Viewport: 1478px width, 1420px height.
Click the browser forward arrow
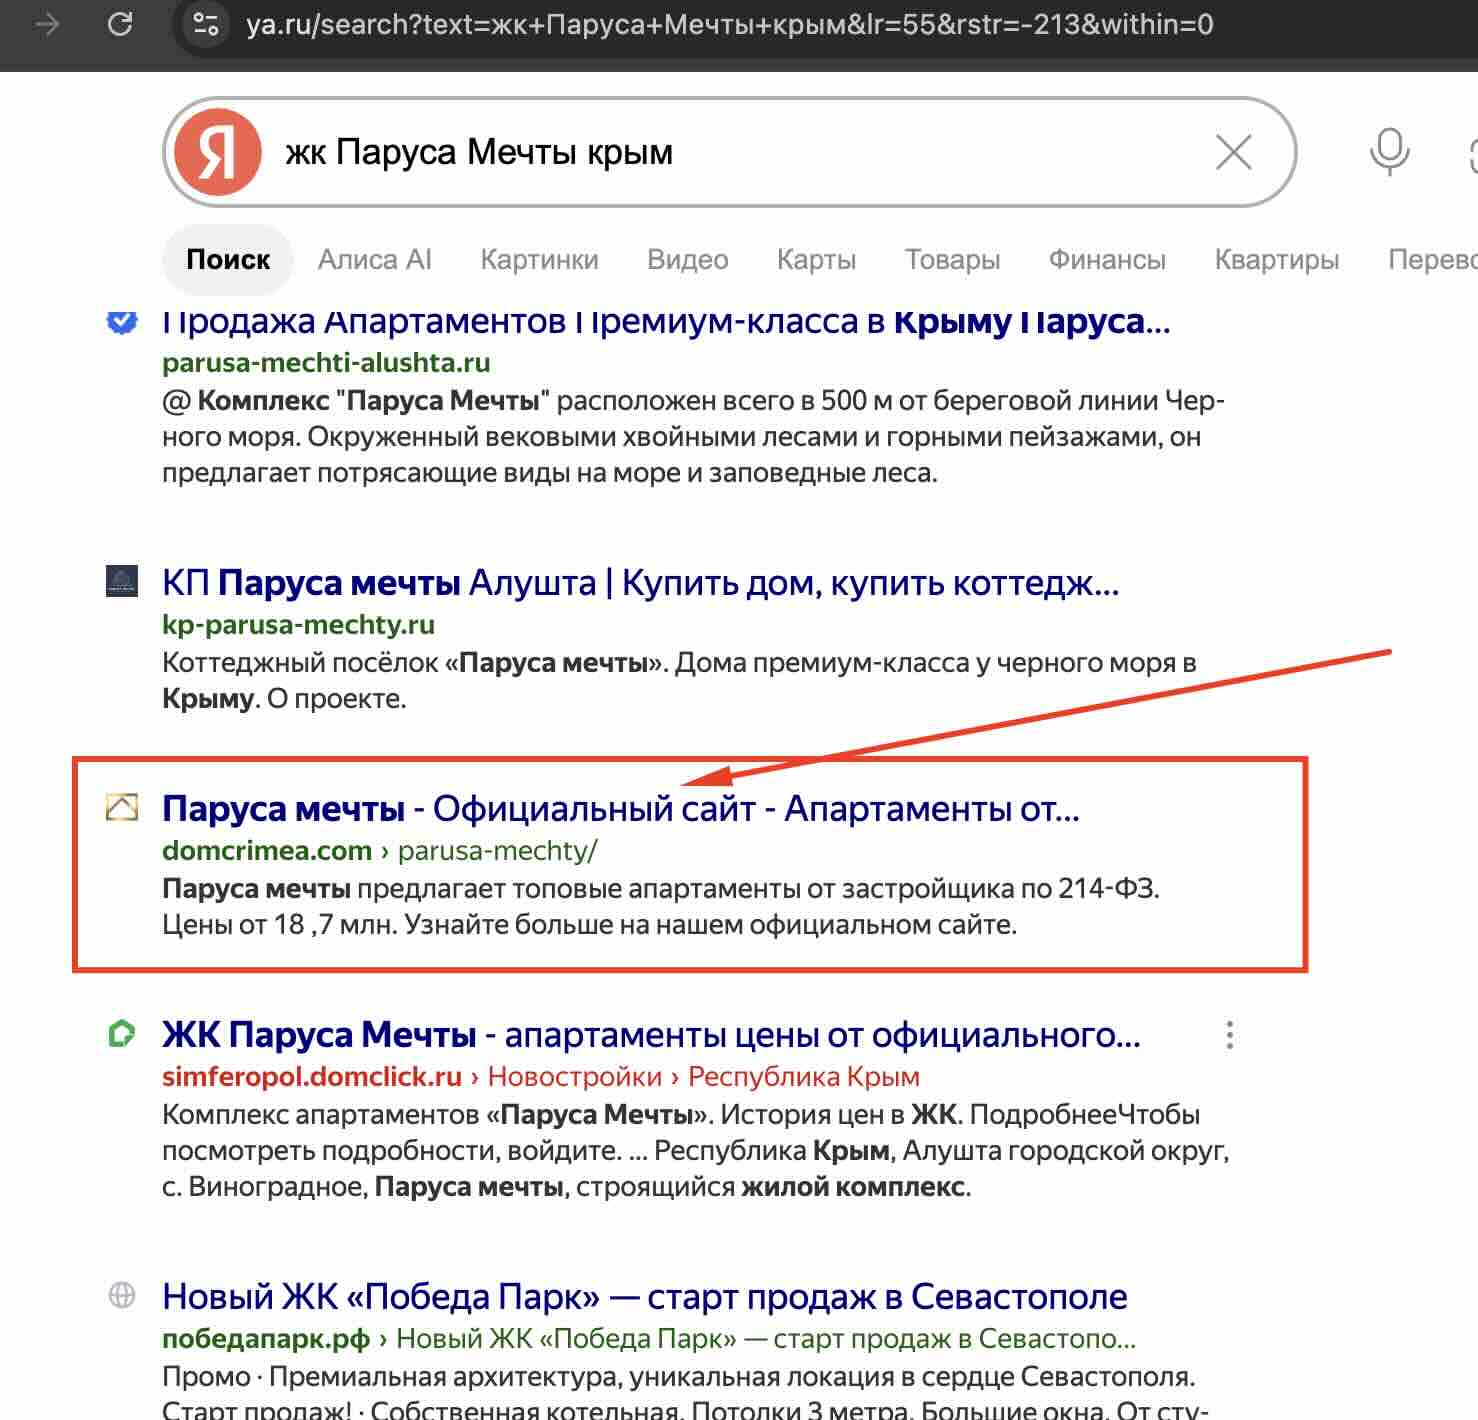[47, 24]
